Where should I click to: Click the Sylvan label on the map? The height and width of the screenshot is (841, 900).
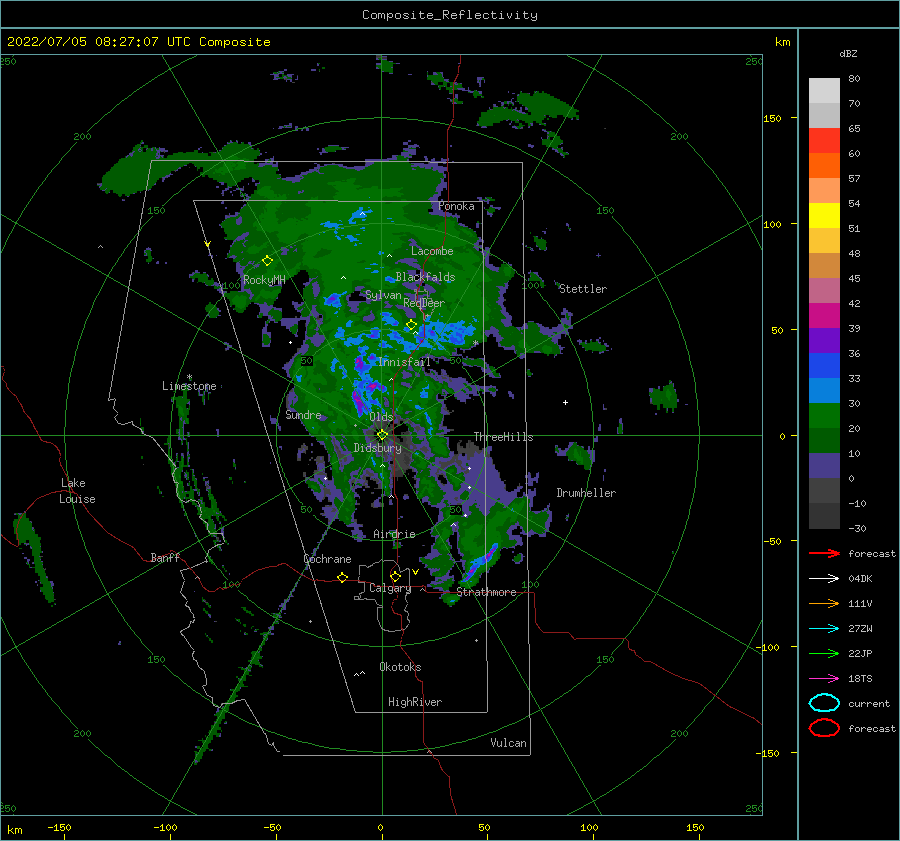point(383,296)
